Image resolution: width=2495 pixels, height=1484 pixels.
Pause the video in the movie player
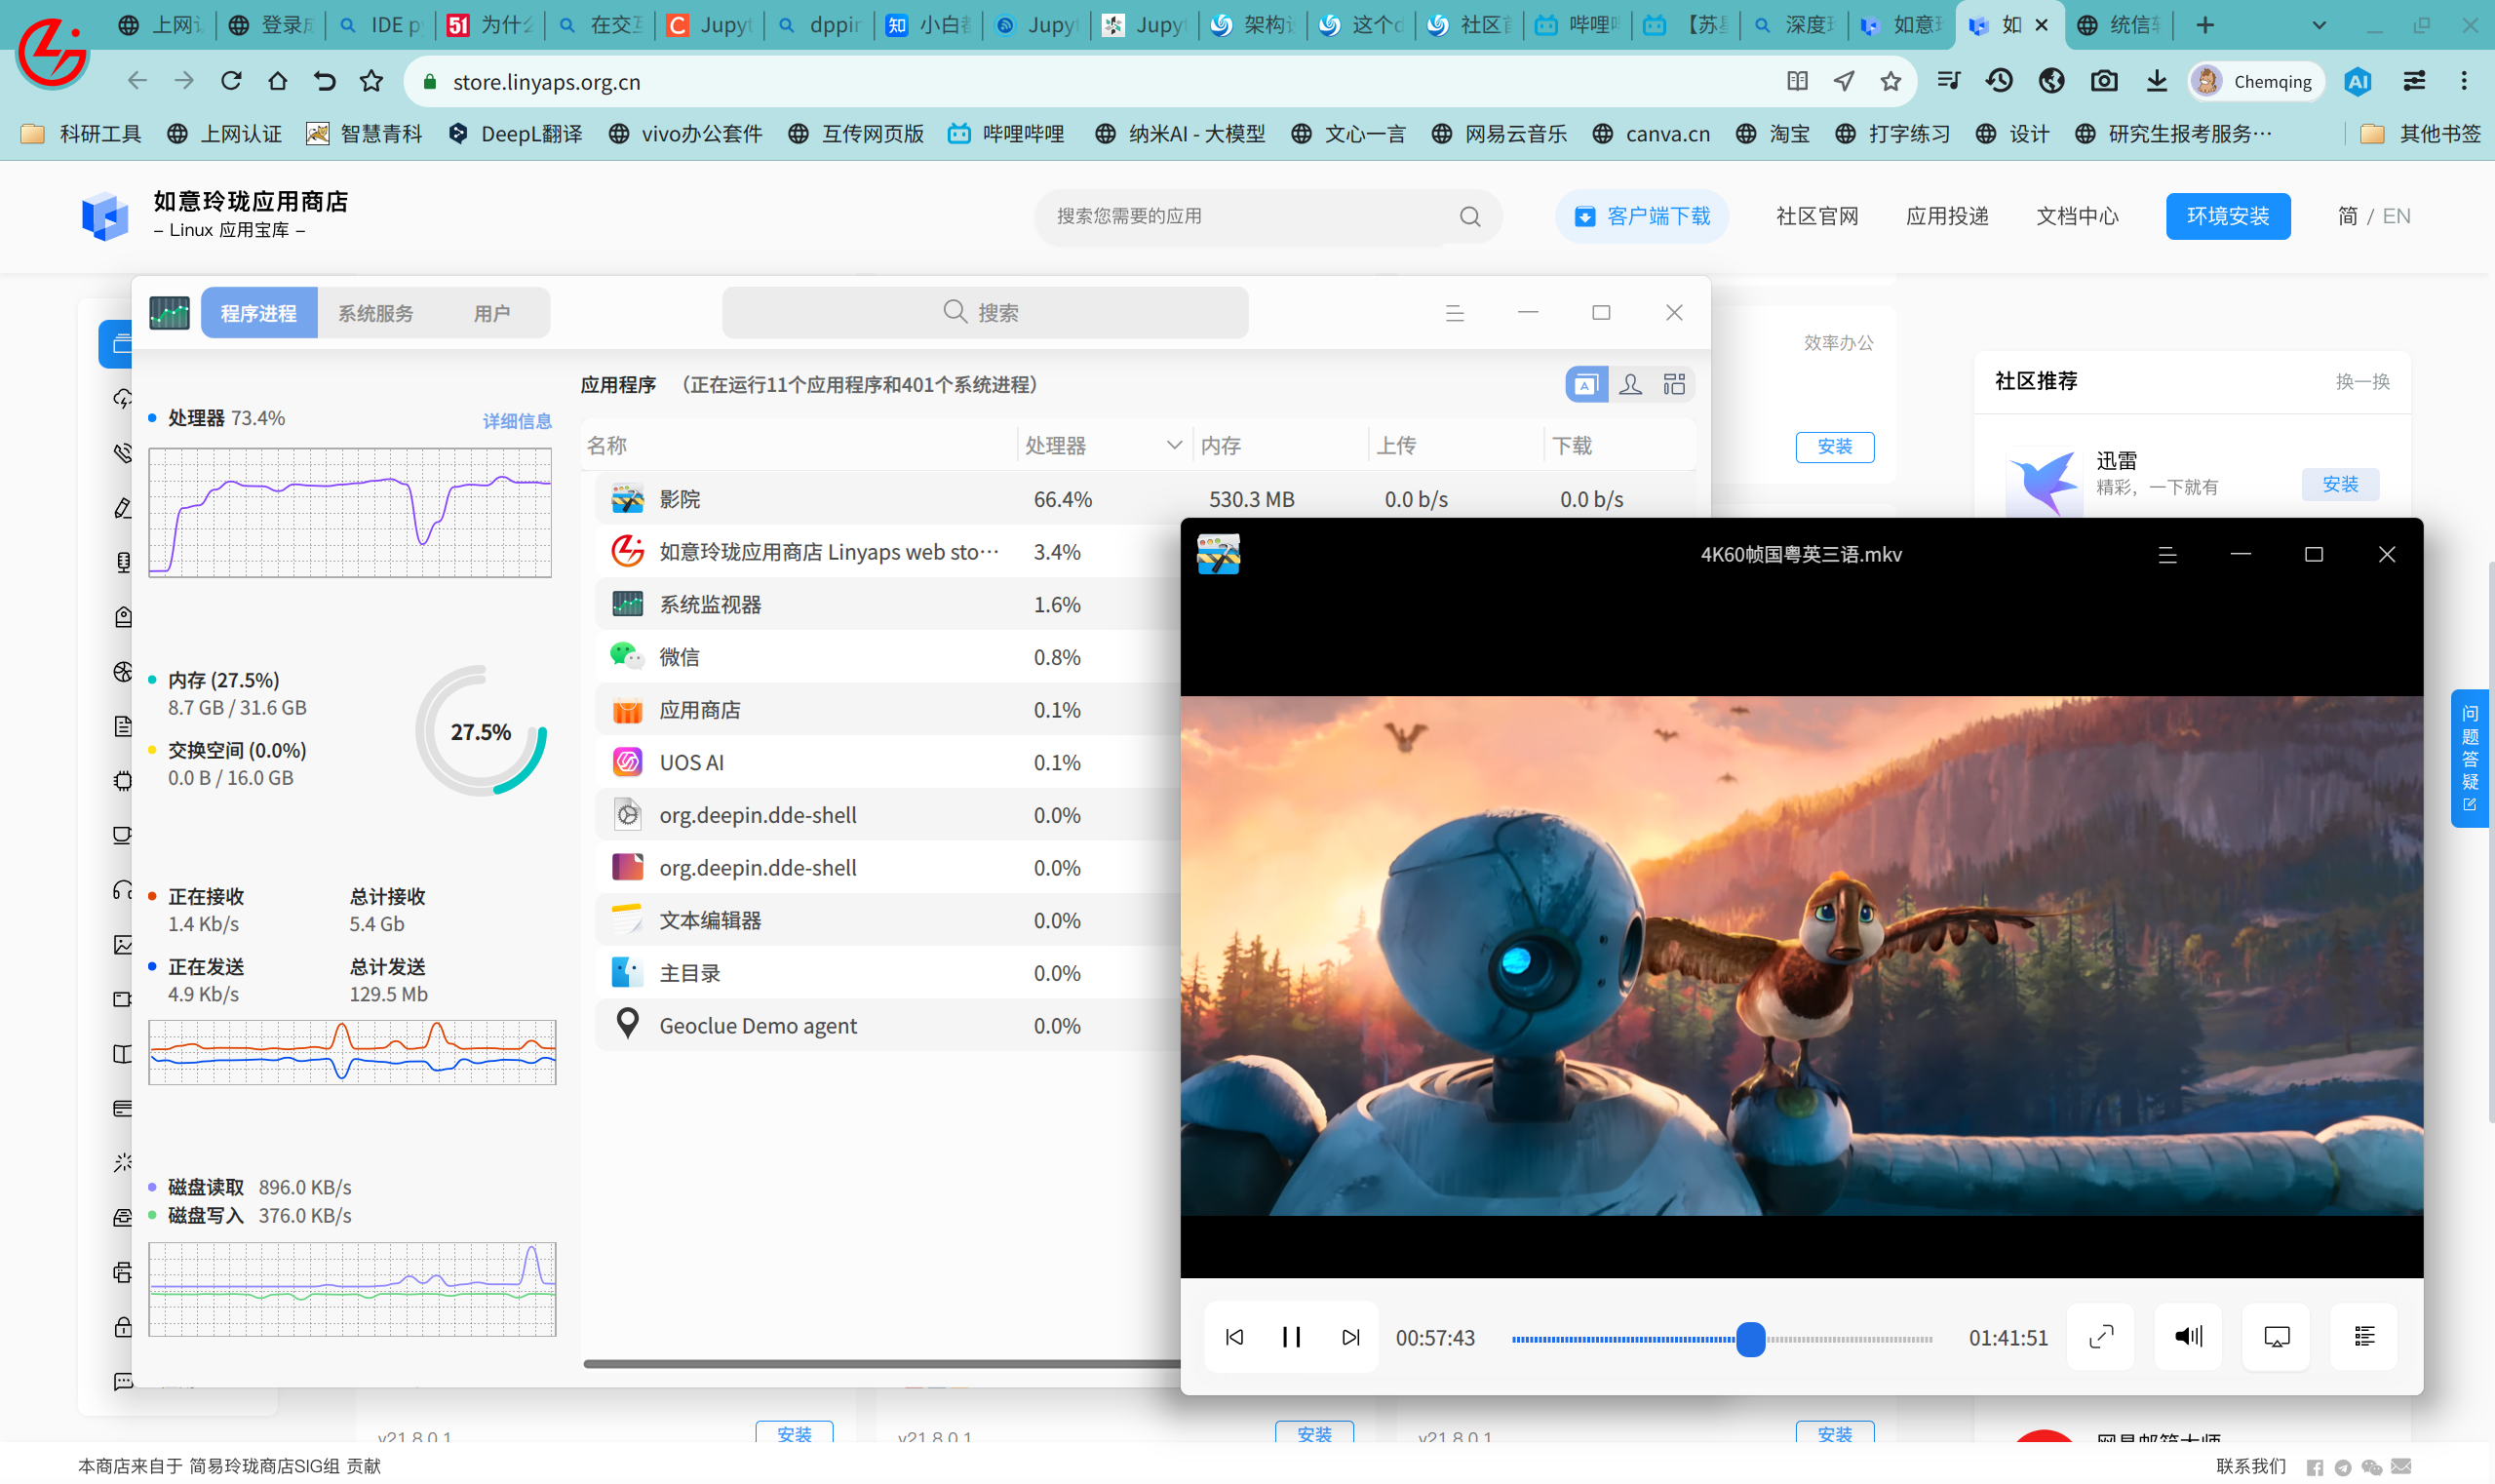coord(1291,1337)
